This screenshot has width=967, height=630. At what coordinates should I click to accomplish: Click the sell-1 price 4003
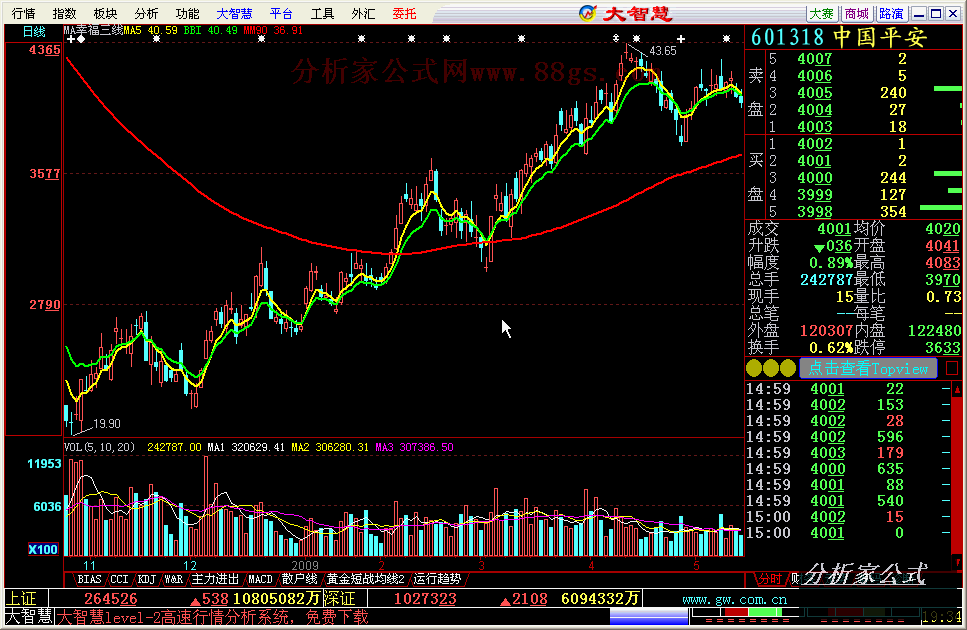click(x=815, y=127)
